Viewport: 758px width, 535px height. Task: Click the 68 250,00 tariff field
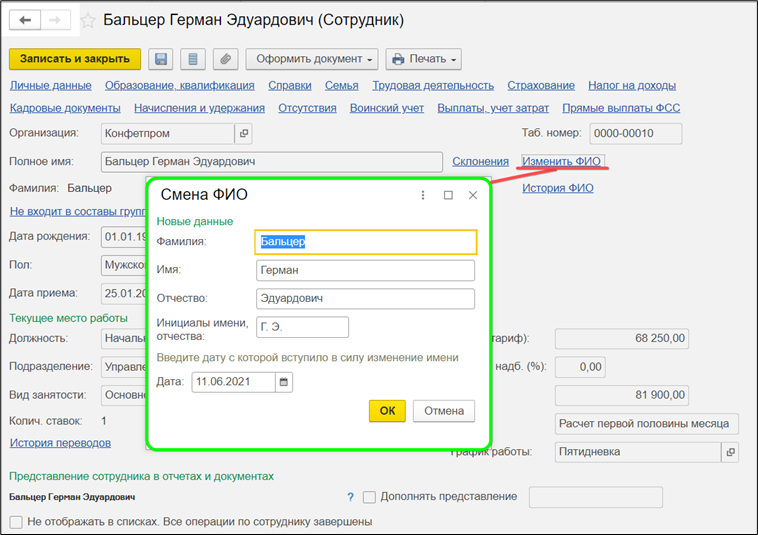coord(622,338)
